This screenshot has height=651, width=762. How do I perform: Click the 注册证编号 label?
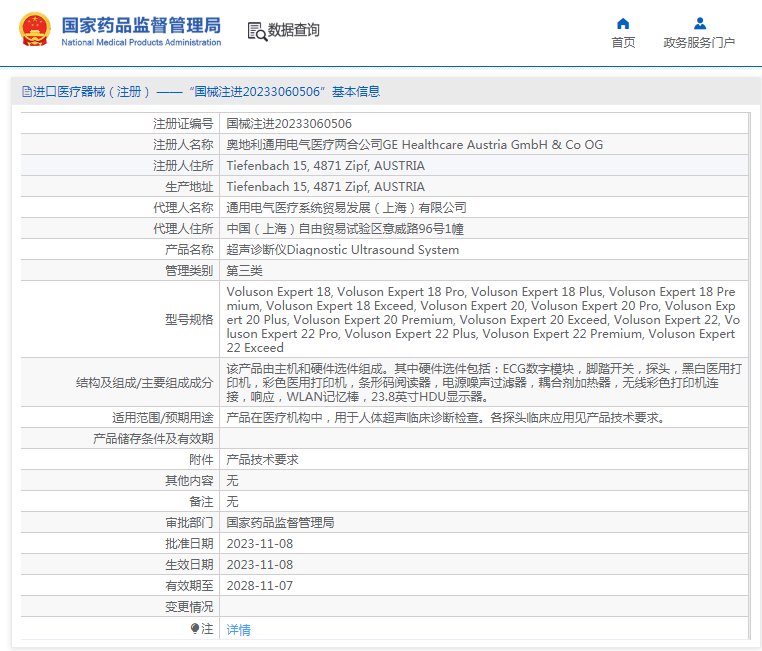(x=183, y=123)
